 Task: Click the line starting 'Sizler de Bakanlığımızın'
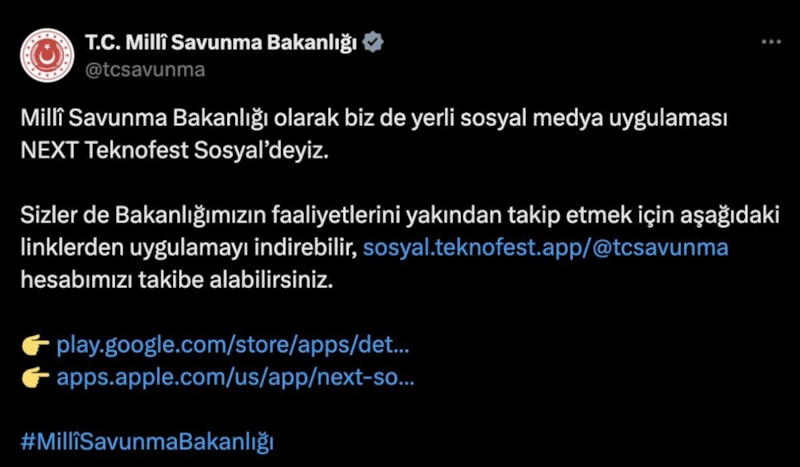pyautogui.click(x=399, y=215)
